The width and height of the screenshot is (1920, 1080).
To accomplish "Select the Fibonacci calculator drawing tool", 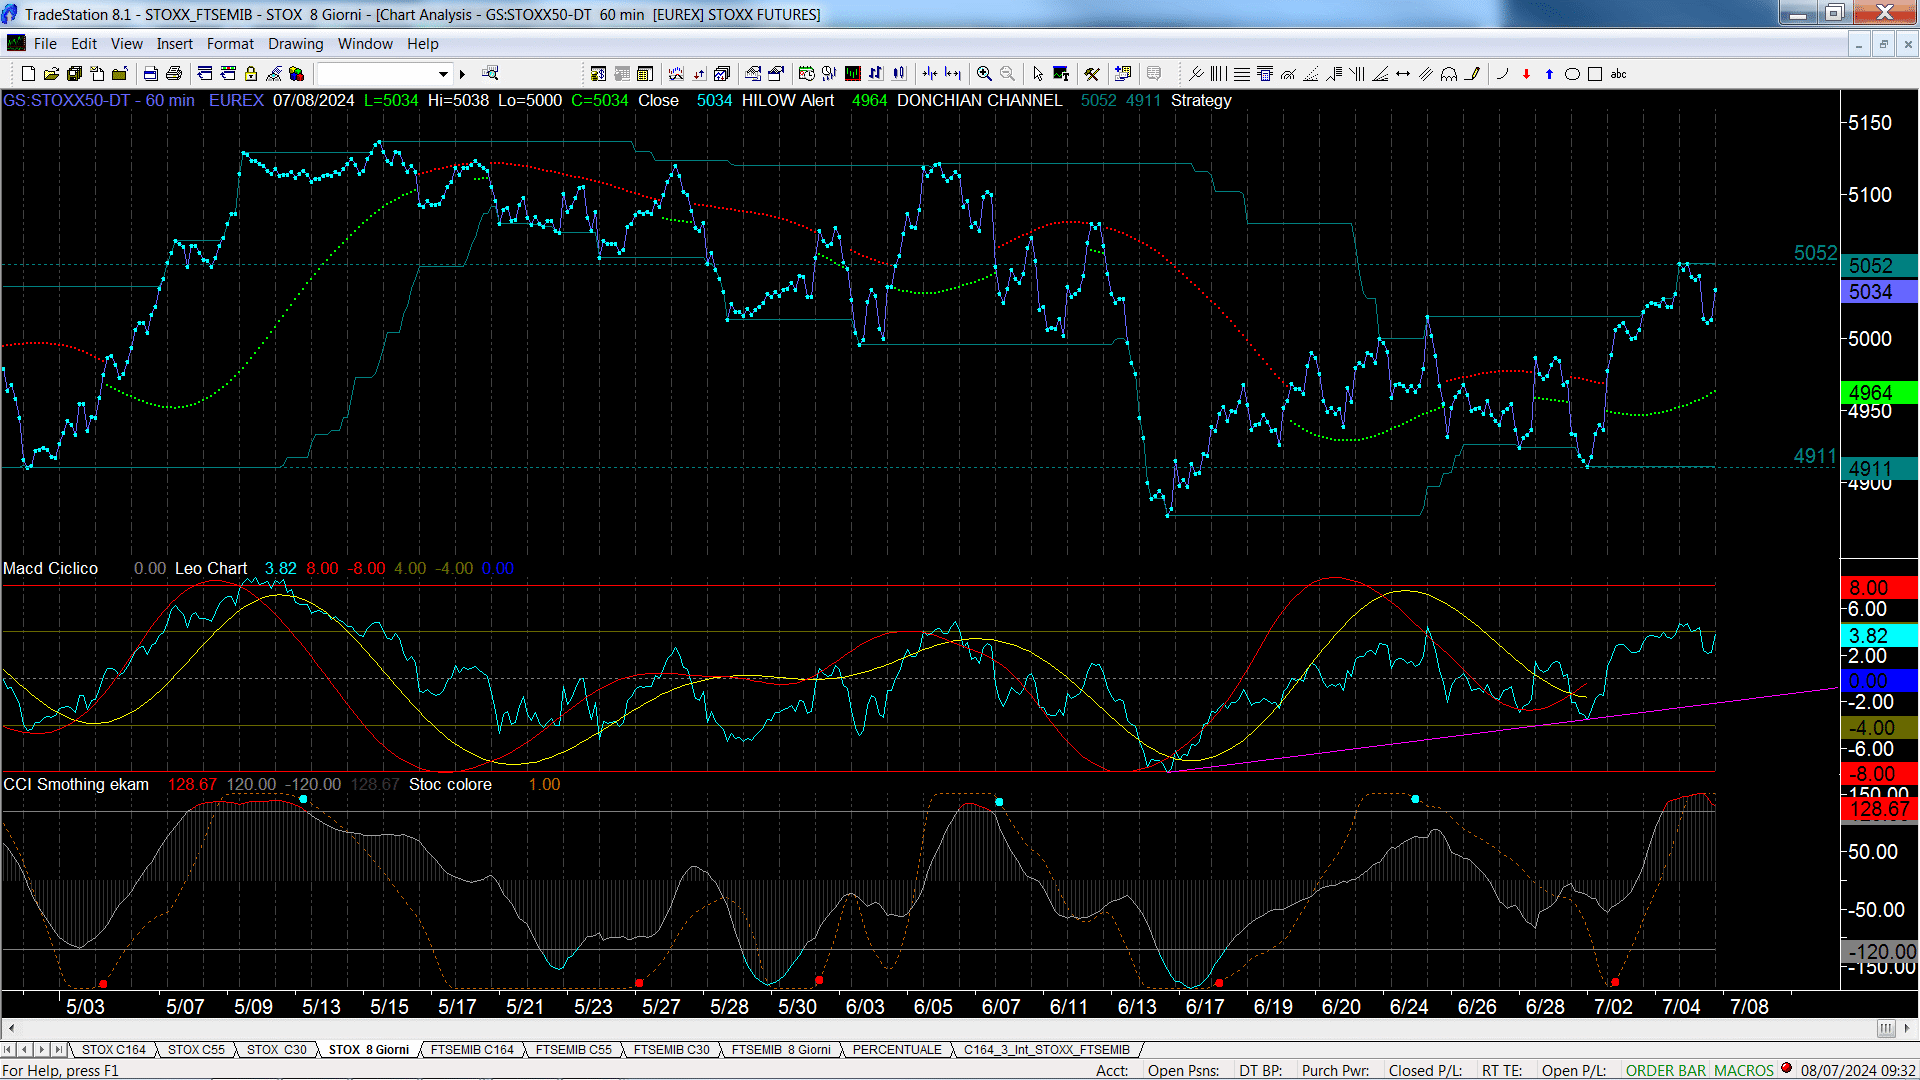I will 1265,74.
